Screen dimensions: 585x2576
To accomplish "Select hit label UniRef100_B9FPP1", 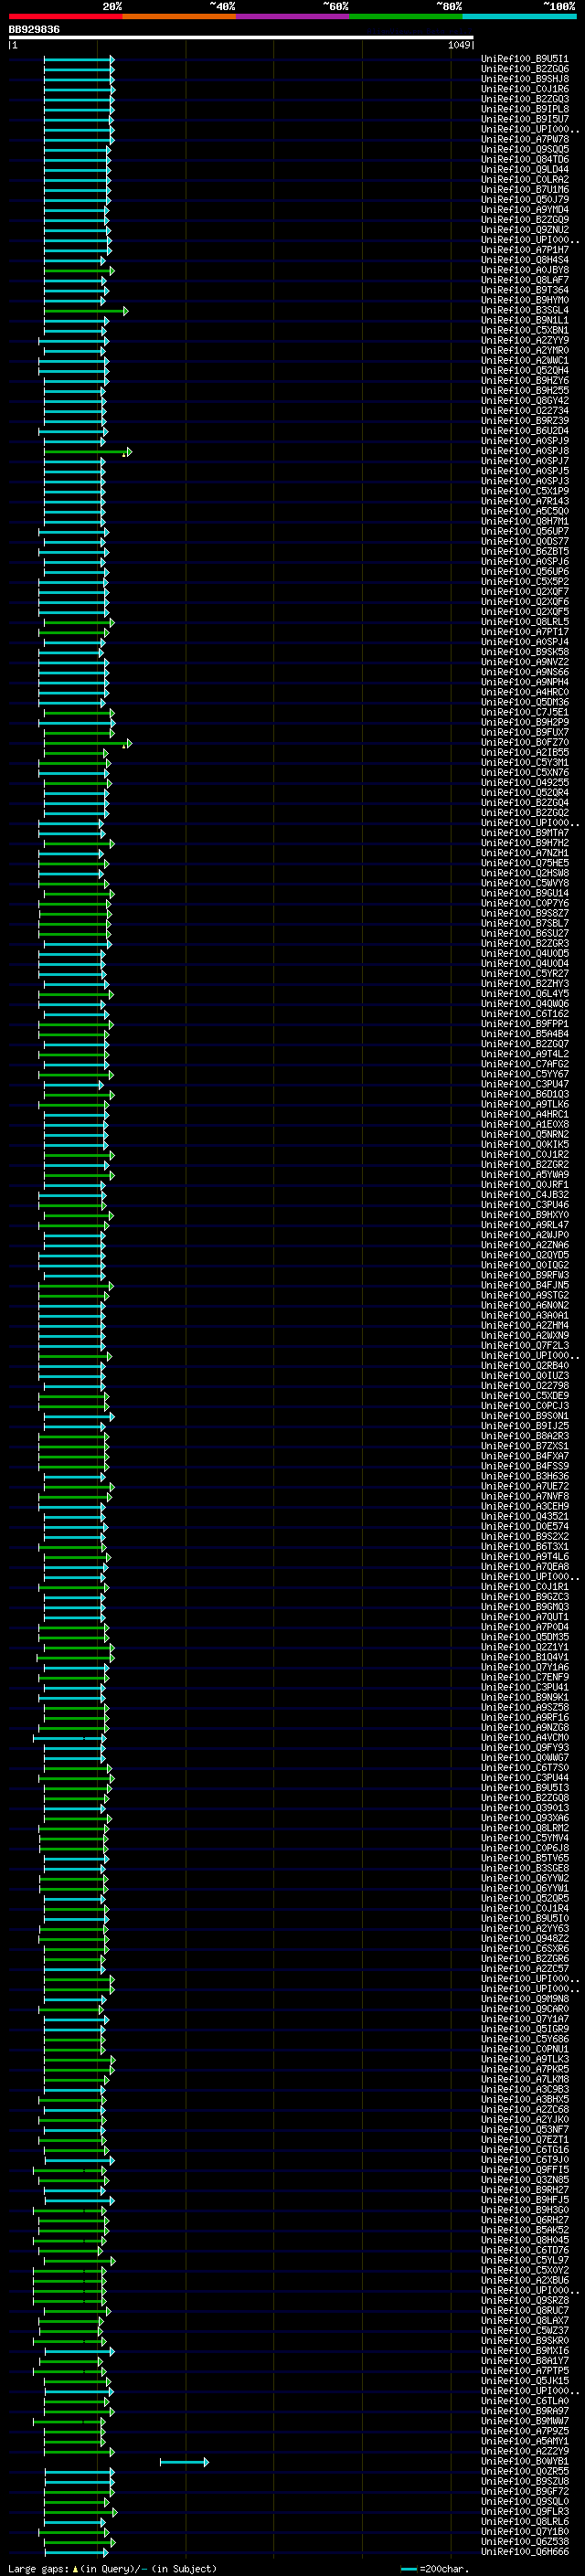I will pyautogui.click(x=525, y=1024).
